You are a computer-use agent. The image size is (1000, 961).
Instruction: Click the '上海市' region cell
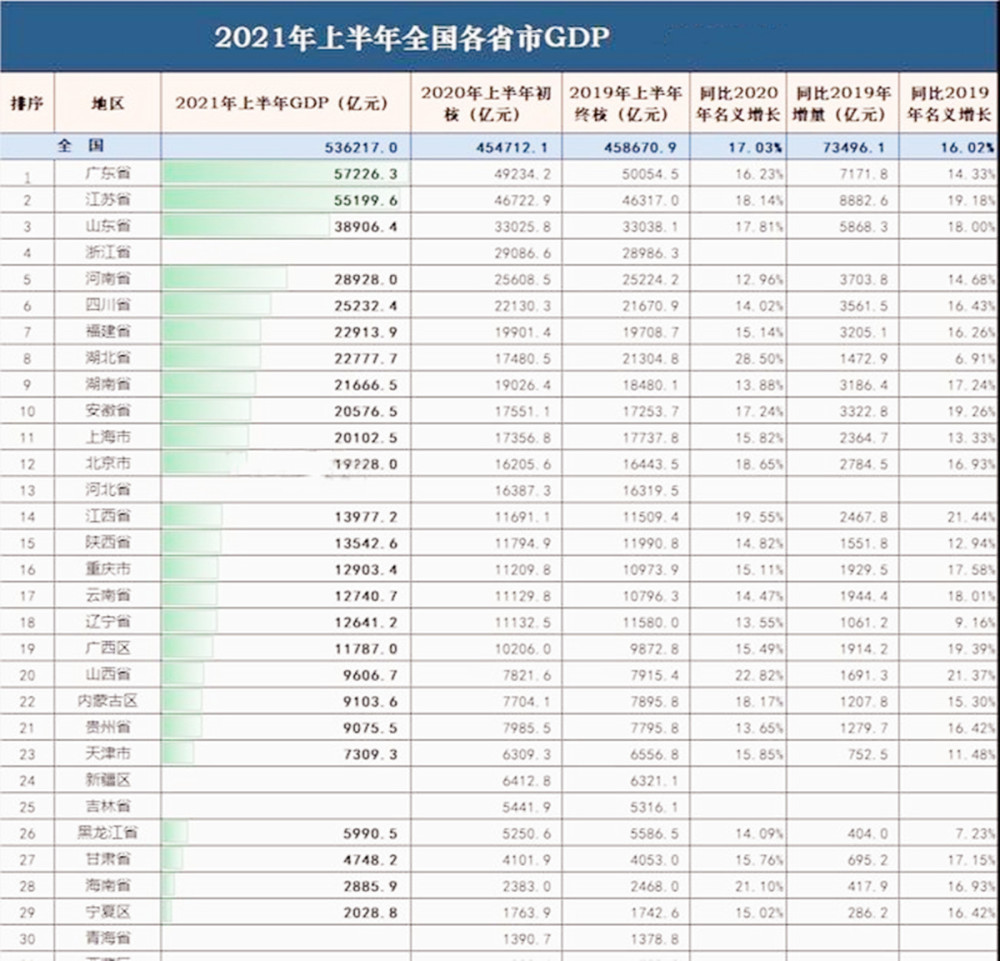(108, 437)
